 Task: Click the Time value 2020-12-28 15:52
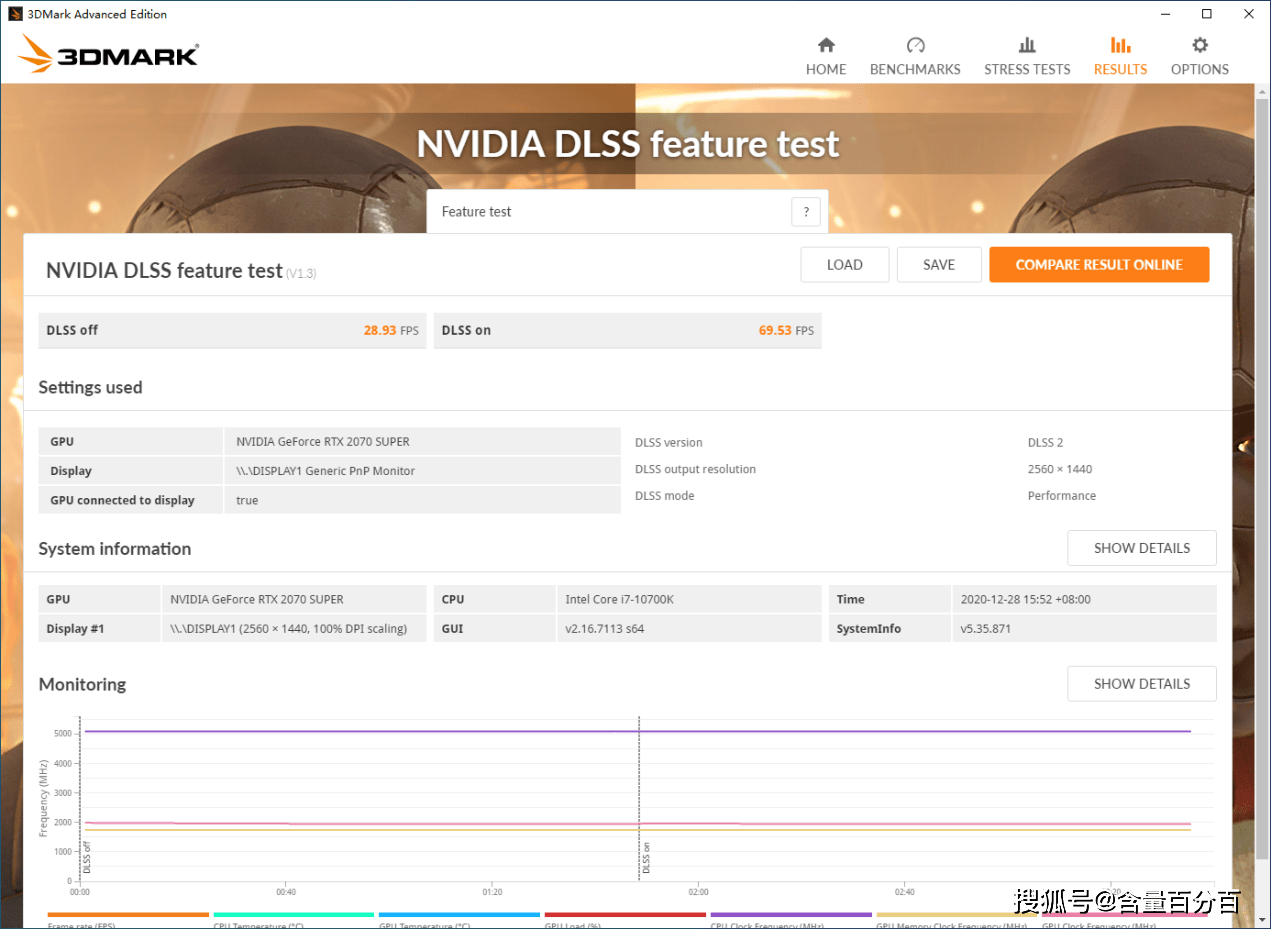click(x=1025, y=600)
